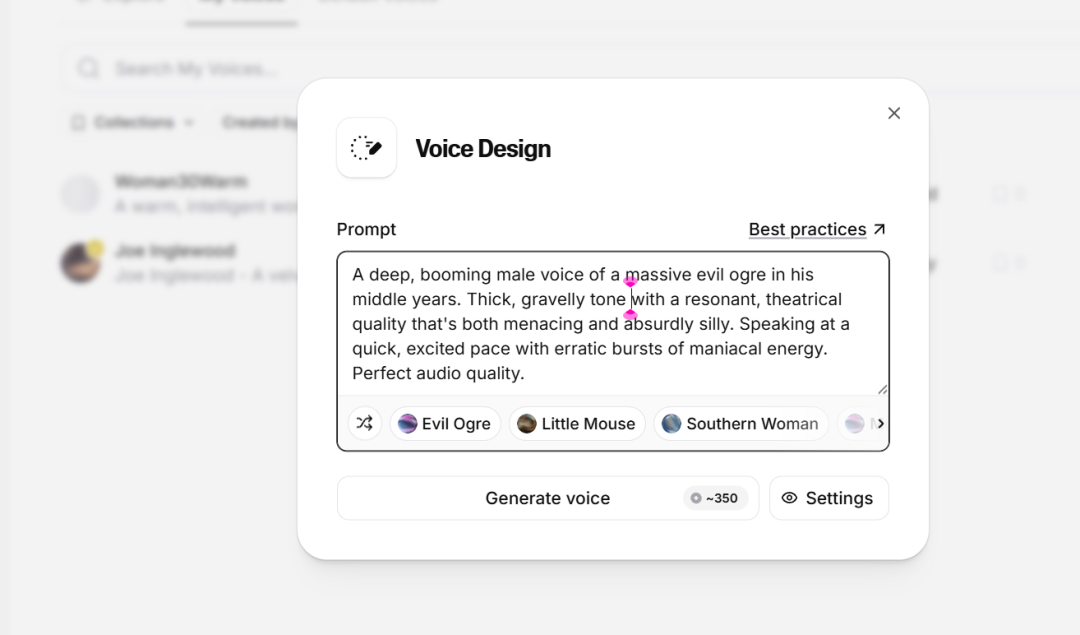Close the Voice Design dialog
Screen dimensions: 1080x635
click(x=894, y=113)
